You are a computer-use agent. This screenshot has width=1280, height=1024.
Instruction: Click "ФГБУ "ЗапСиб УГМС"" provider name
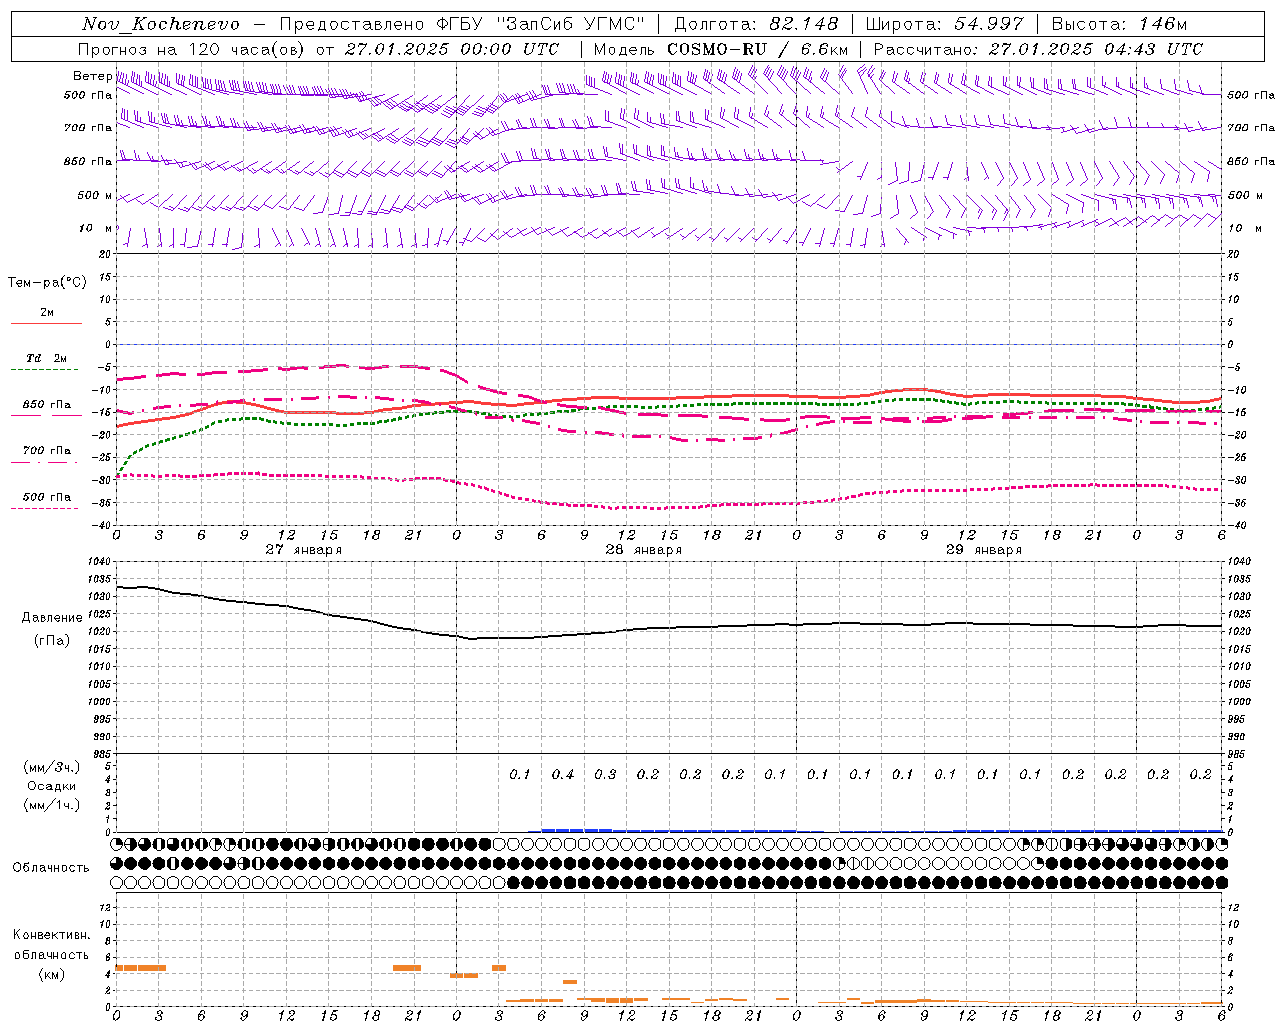tap(541, 24)
